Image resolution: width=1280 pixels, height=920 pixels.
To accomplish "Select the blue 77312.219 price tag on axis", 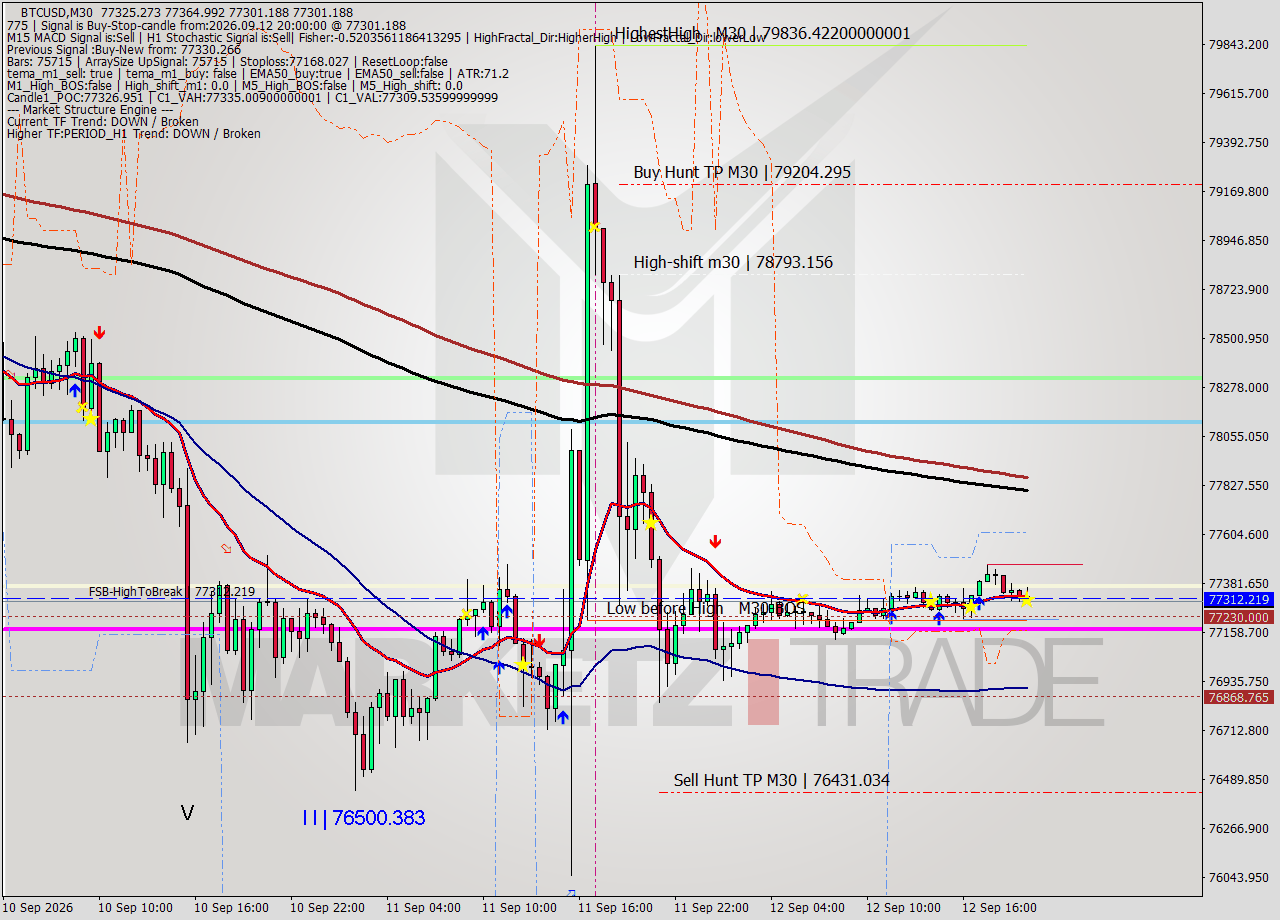I will tap(1238, 599).
